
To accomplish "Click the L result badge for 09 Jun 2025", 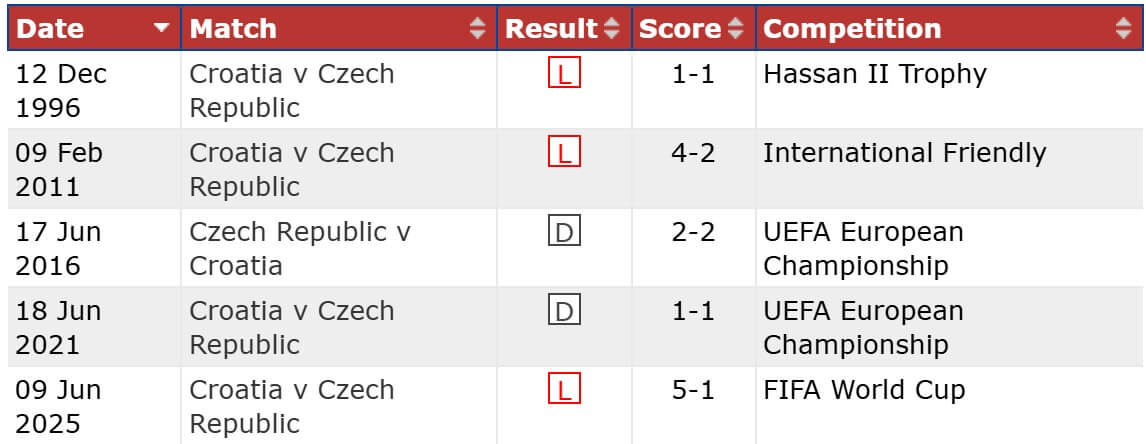I will coord(564,390).
